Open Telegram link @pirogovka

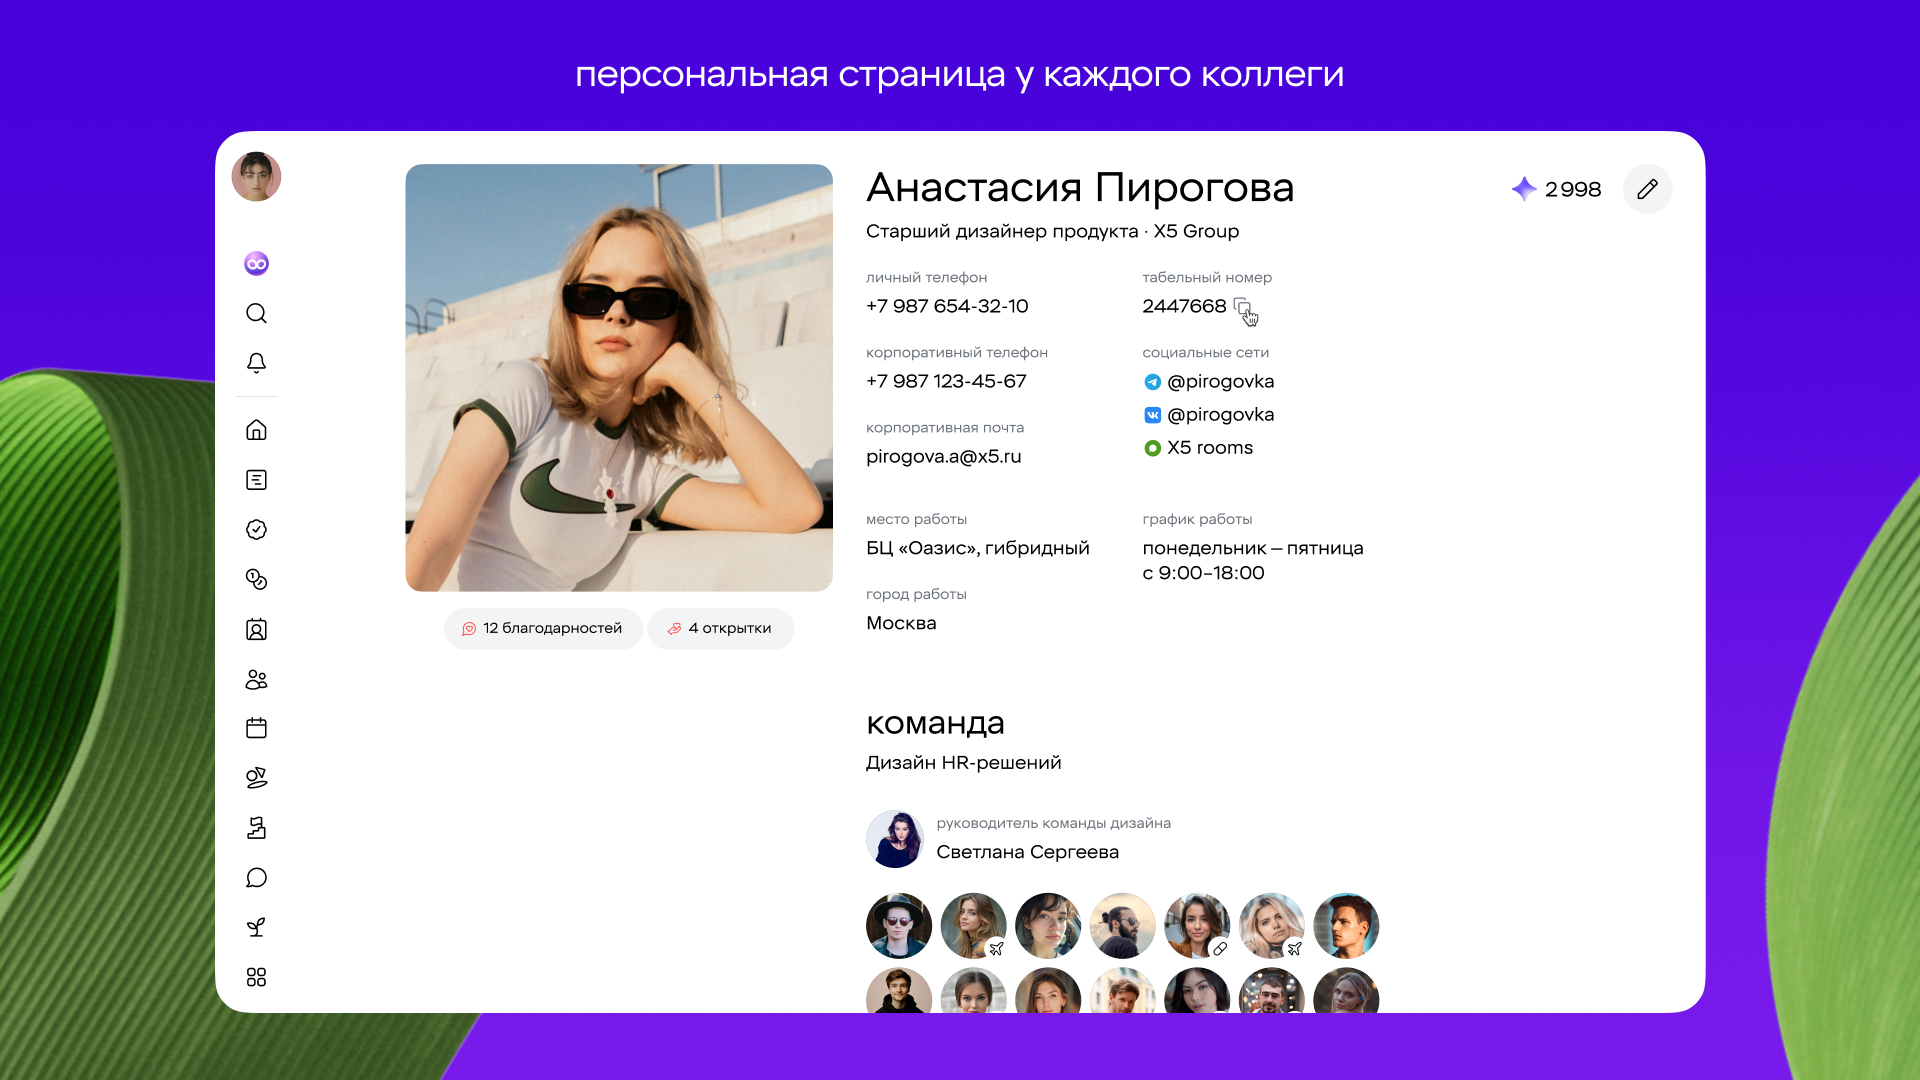[1219, 382]
